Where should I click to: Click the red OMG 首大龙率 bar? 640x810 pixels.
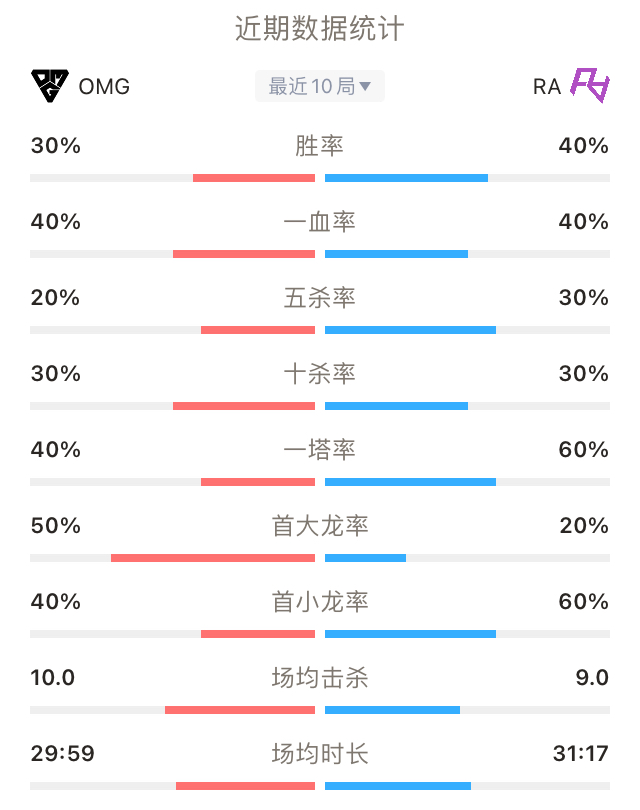click(x=213, y=558)
